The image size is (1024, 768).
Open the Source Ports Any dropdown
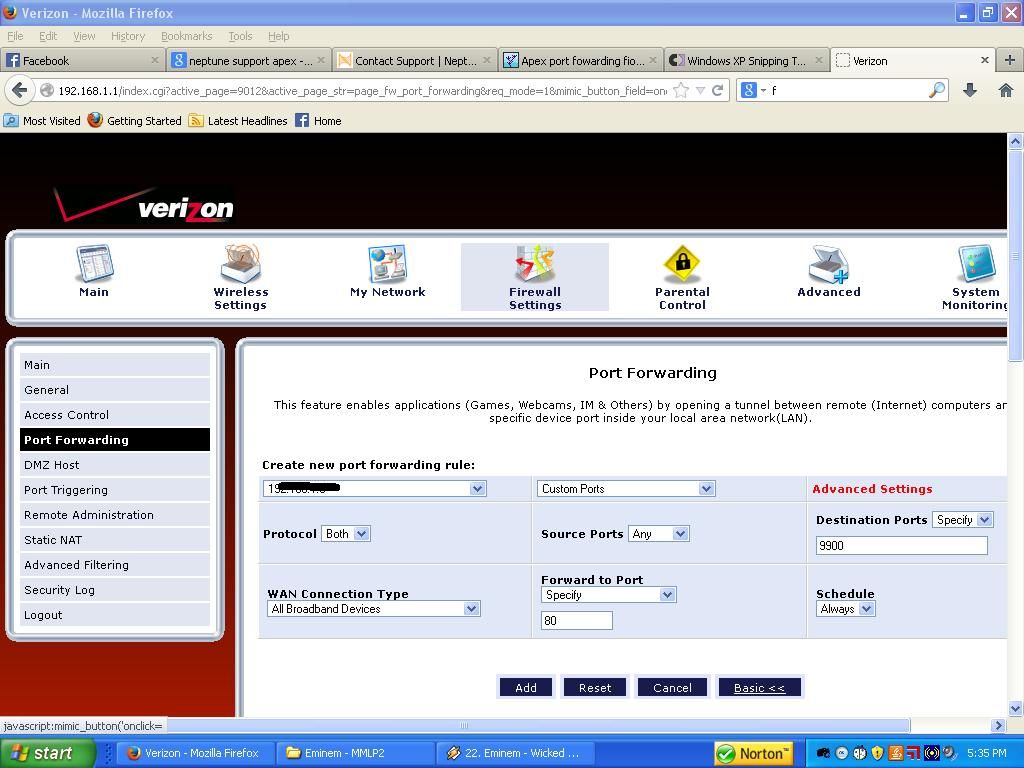pyautogui.click(x=658, y=534)
